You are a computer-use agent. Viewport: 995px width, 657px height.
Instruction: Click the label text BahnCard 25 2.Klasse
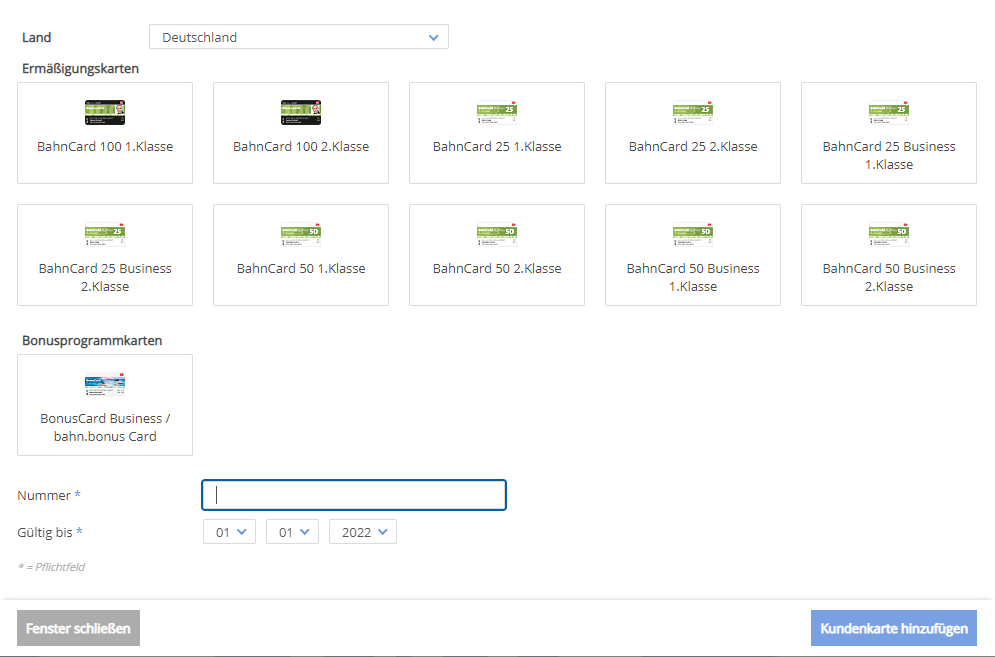[x=693, y=147]
